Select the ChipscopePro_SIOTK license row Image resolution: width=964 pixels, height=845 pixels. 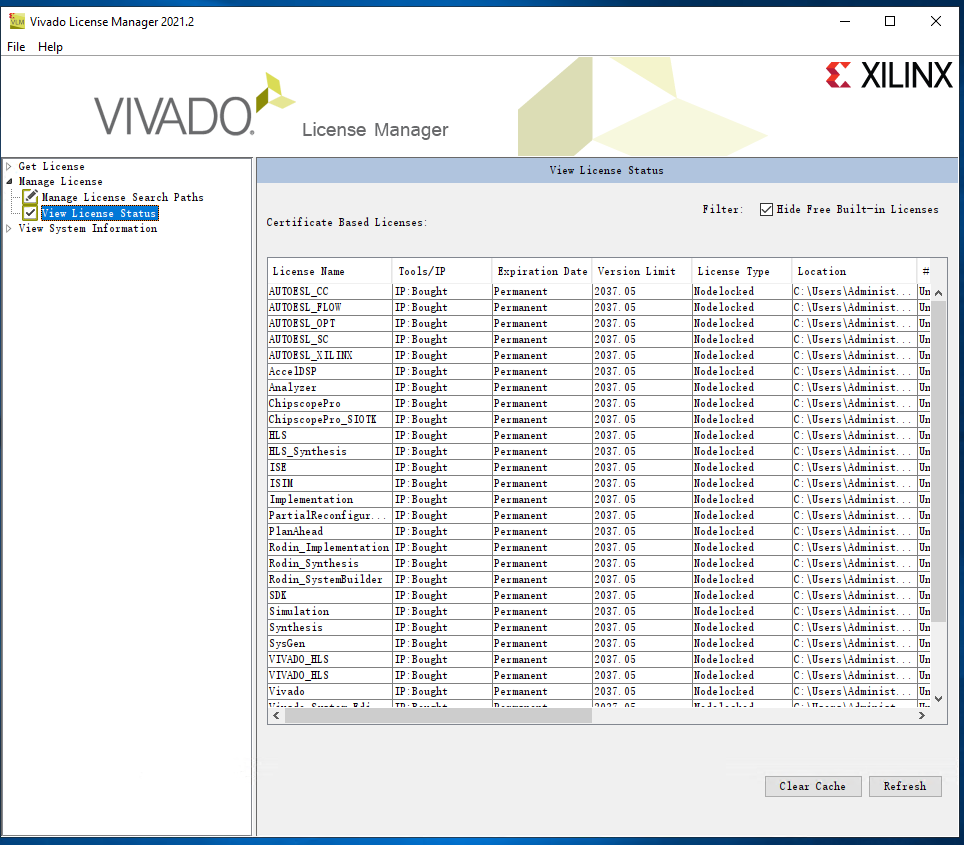click(x=599, y=419)
